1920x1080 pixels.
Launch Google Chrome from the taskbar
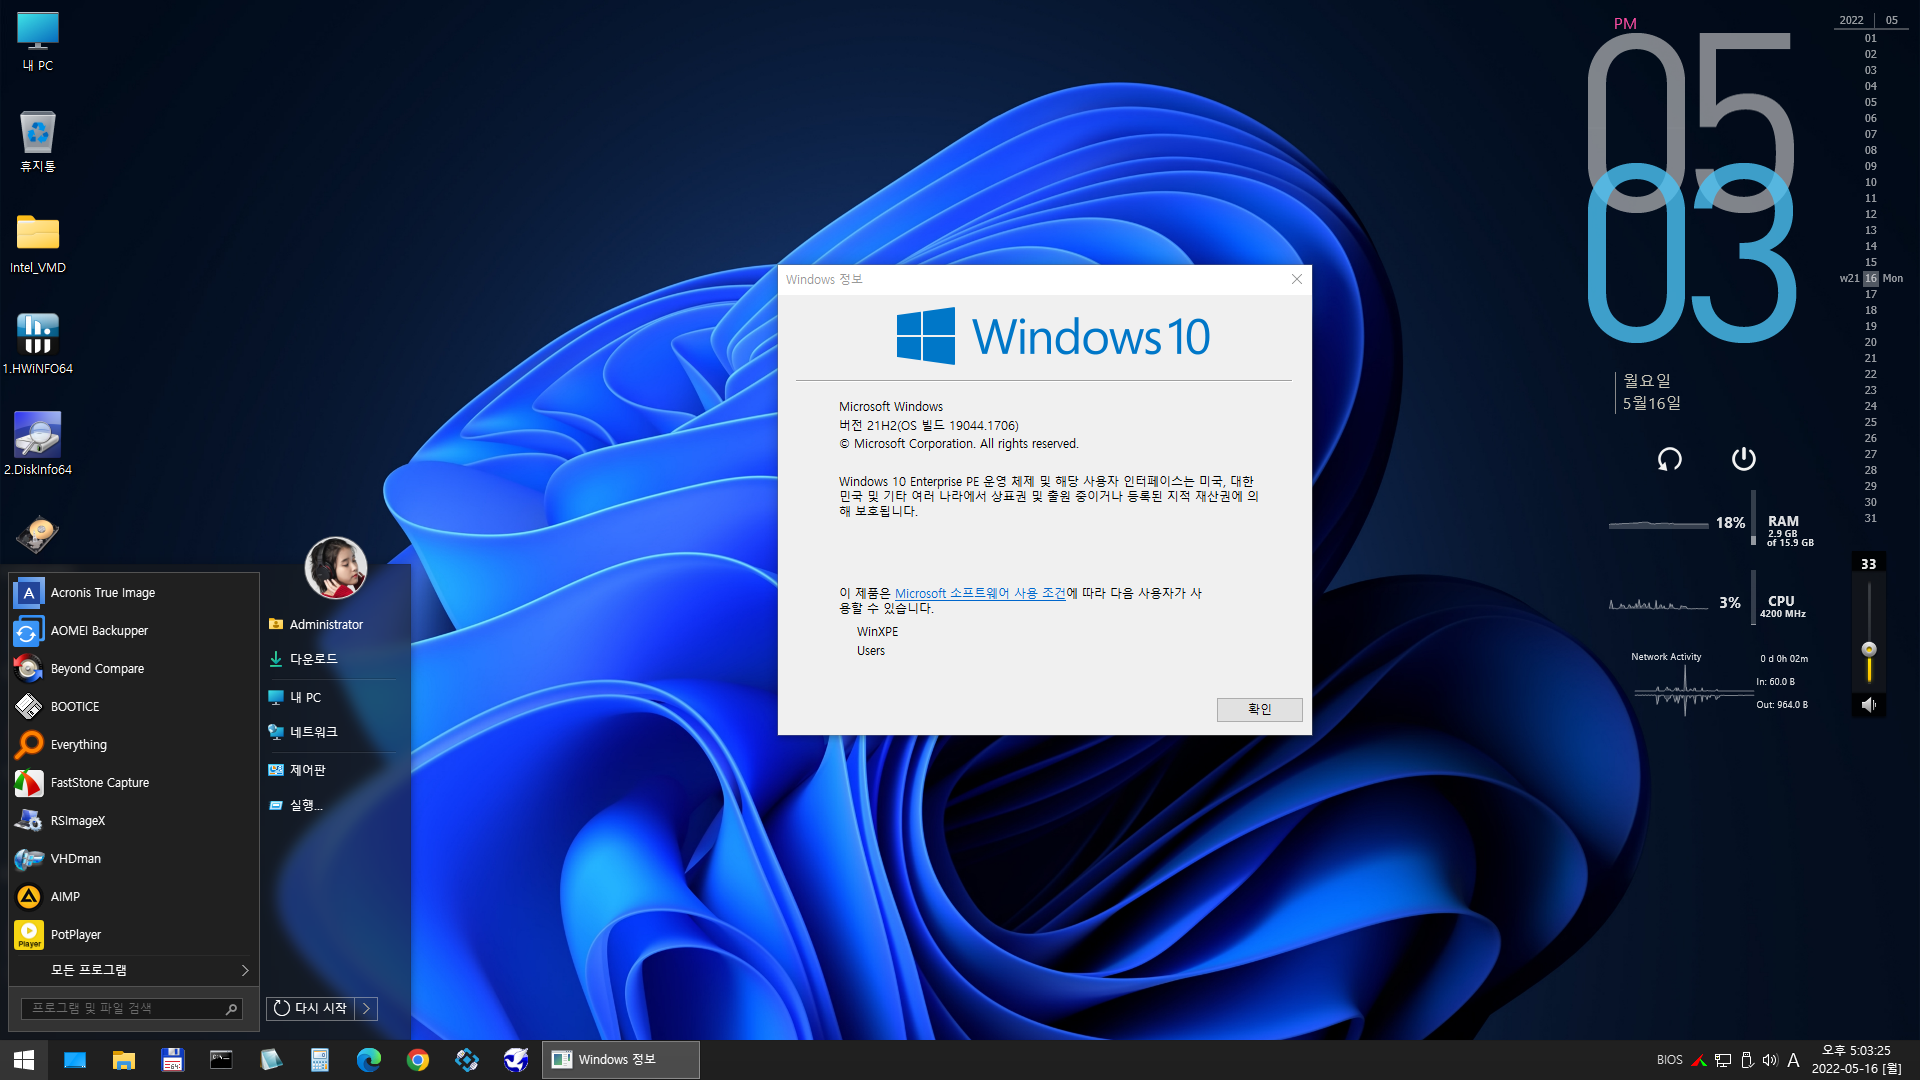pos(418,1060)
